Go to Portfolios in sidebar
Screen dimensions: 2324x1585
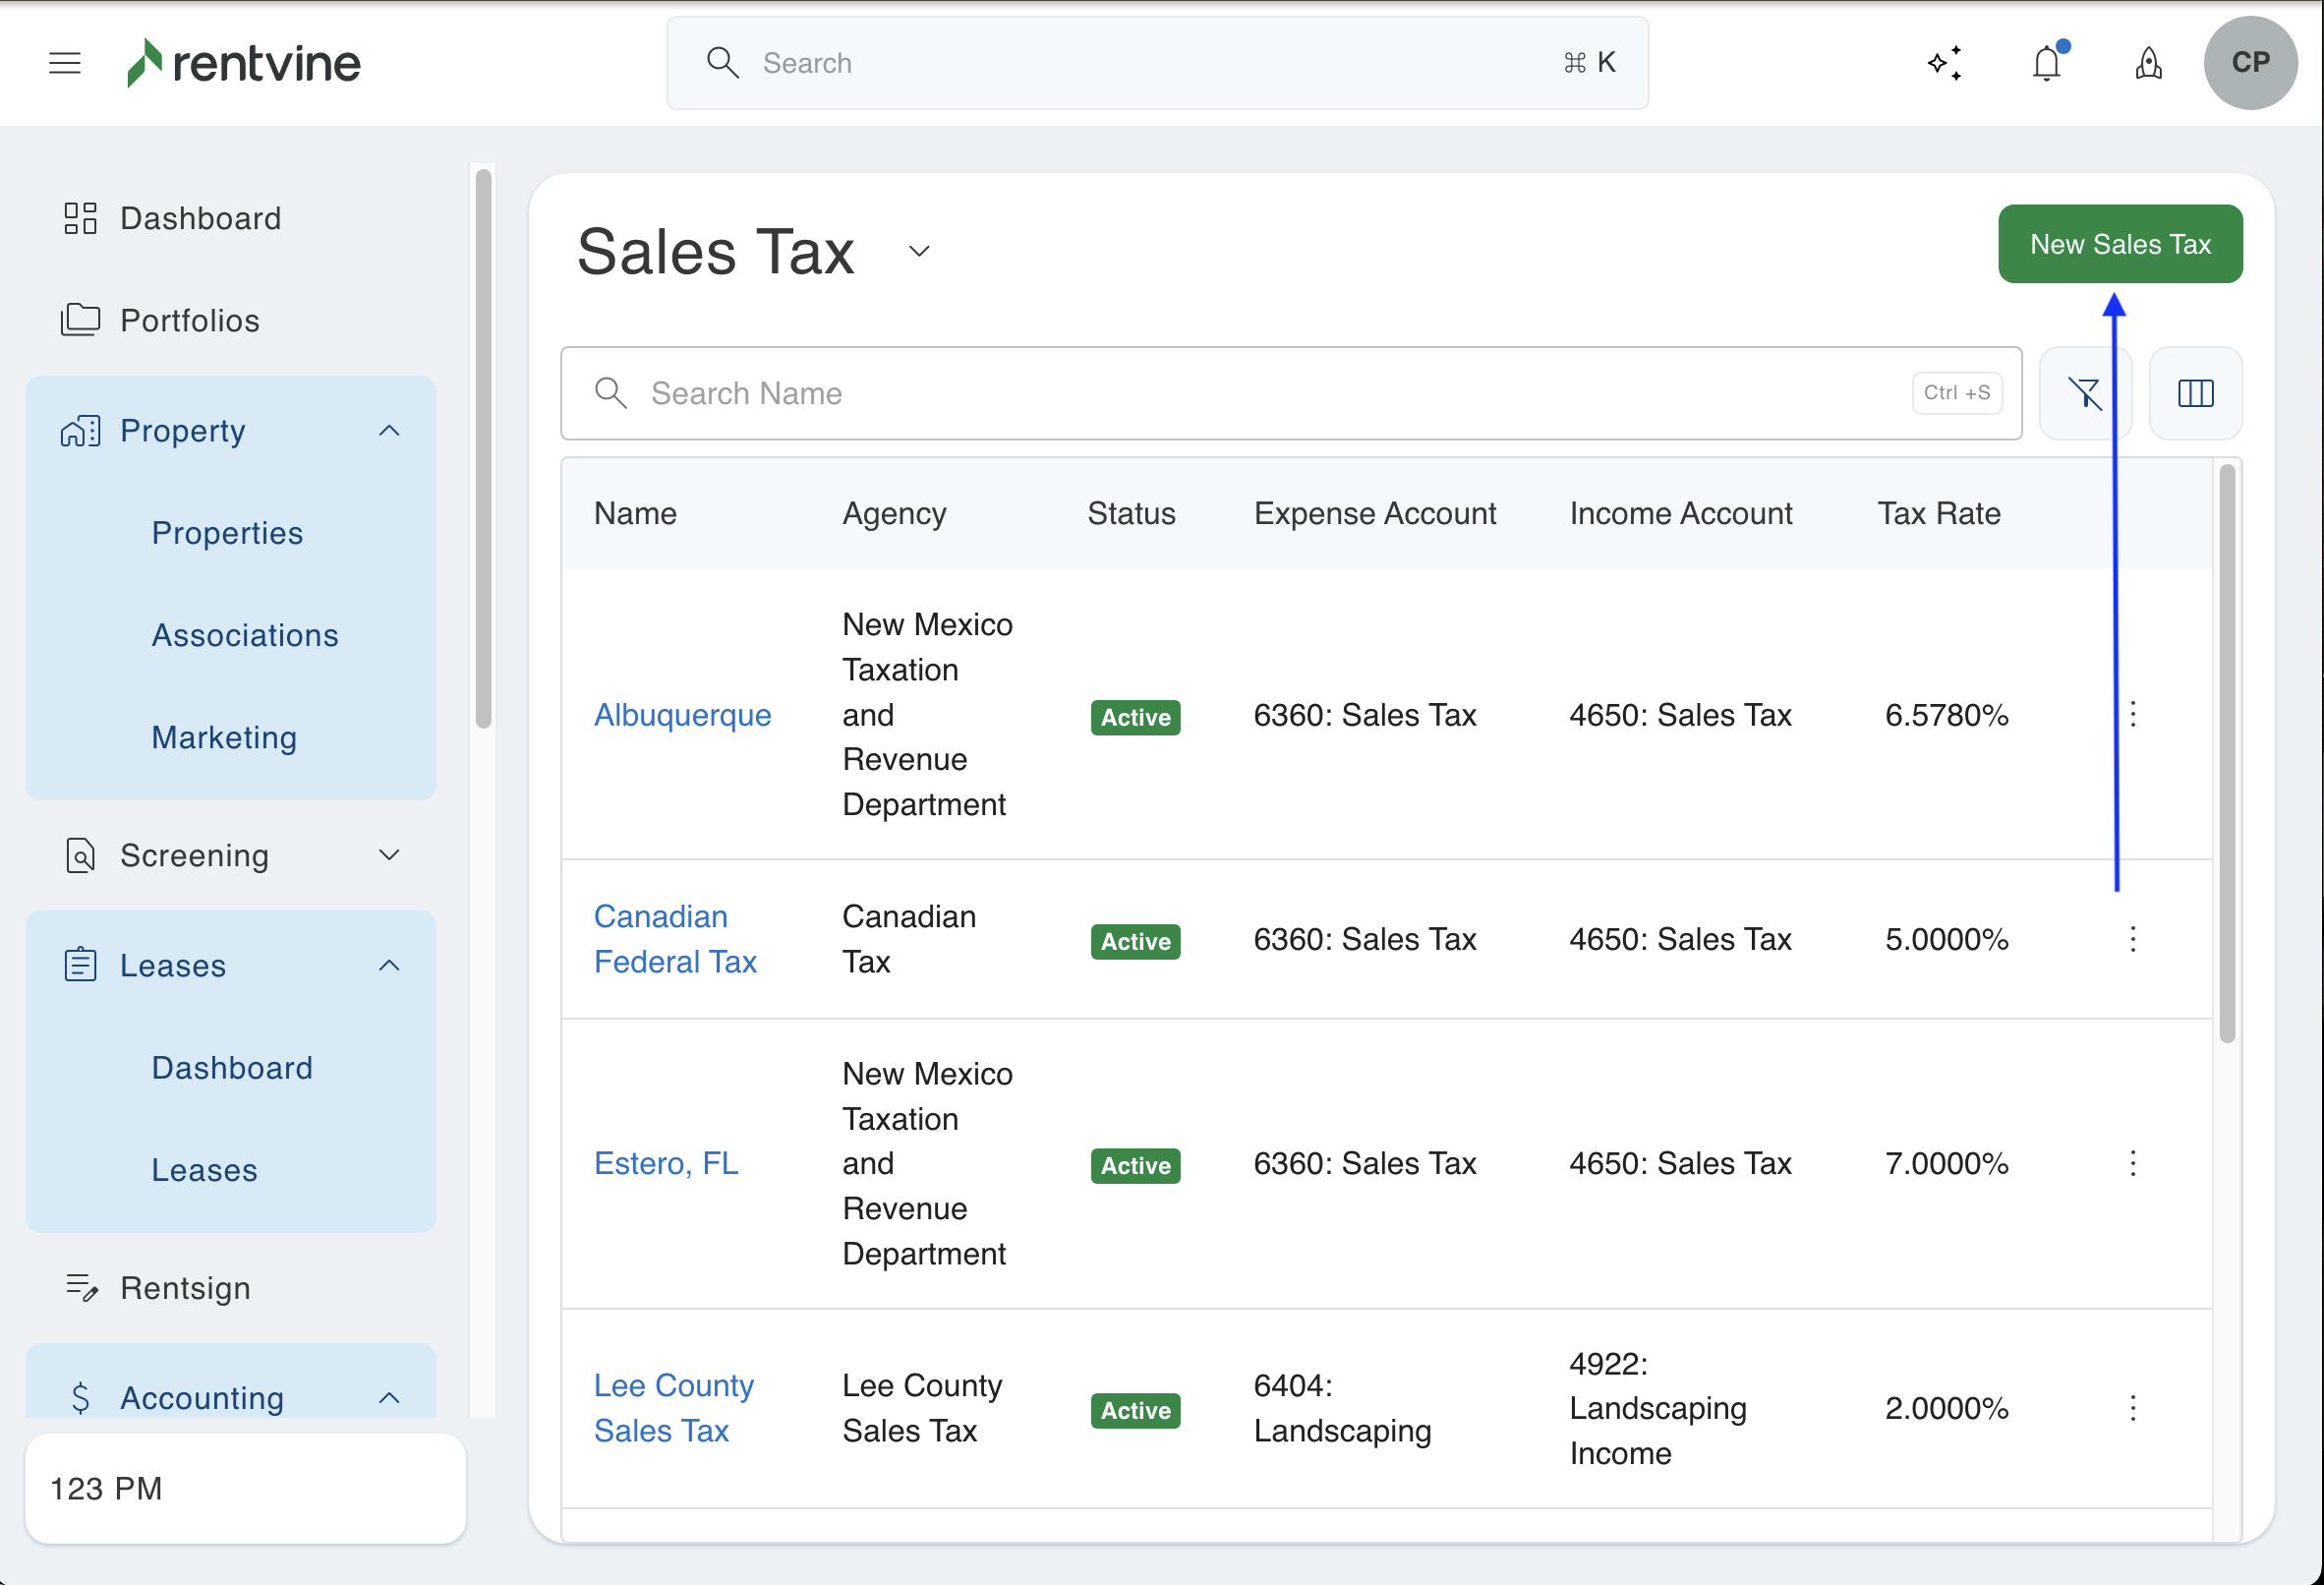(189, 321)
